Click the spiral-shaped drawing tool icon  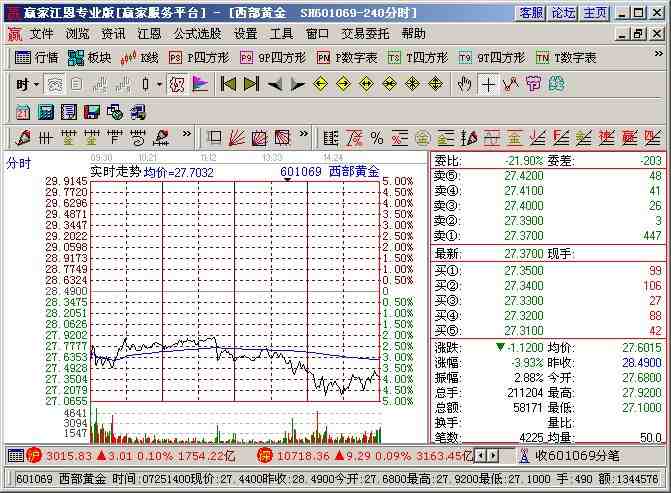(138, 138)
